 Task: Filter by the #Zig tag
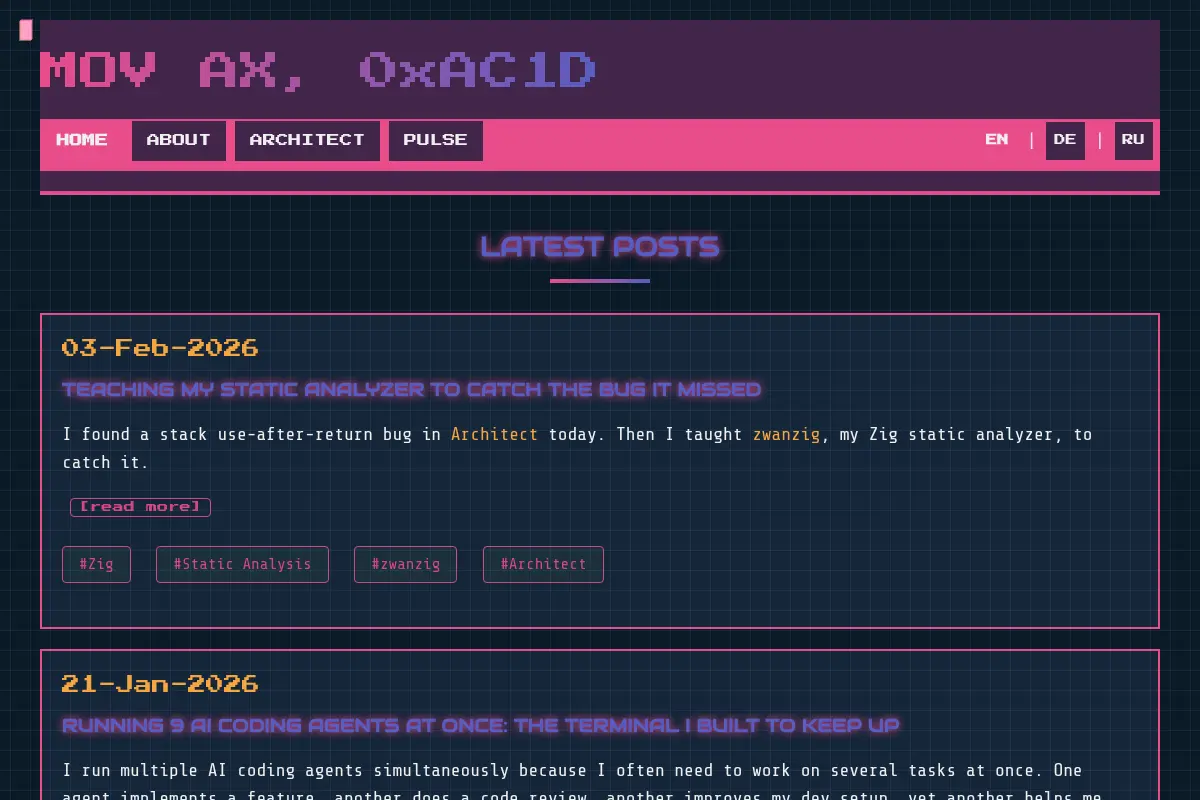pyautogui.click(x=96, y=564)
